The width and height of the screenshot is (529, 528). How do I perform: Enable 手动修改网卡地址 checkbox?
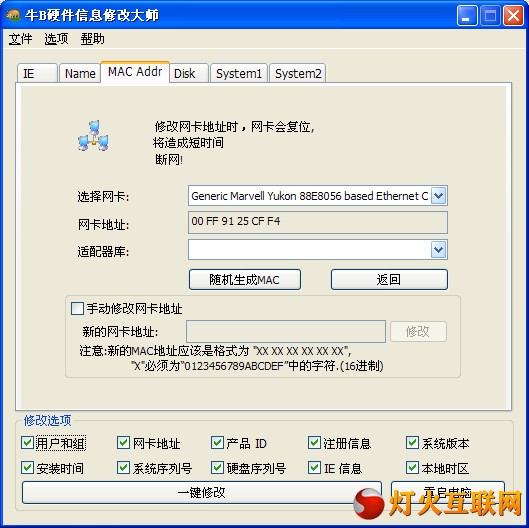(77, 308)
